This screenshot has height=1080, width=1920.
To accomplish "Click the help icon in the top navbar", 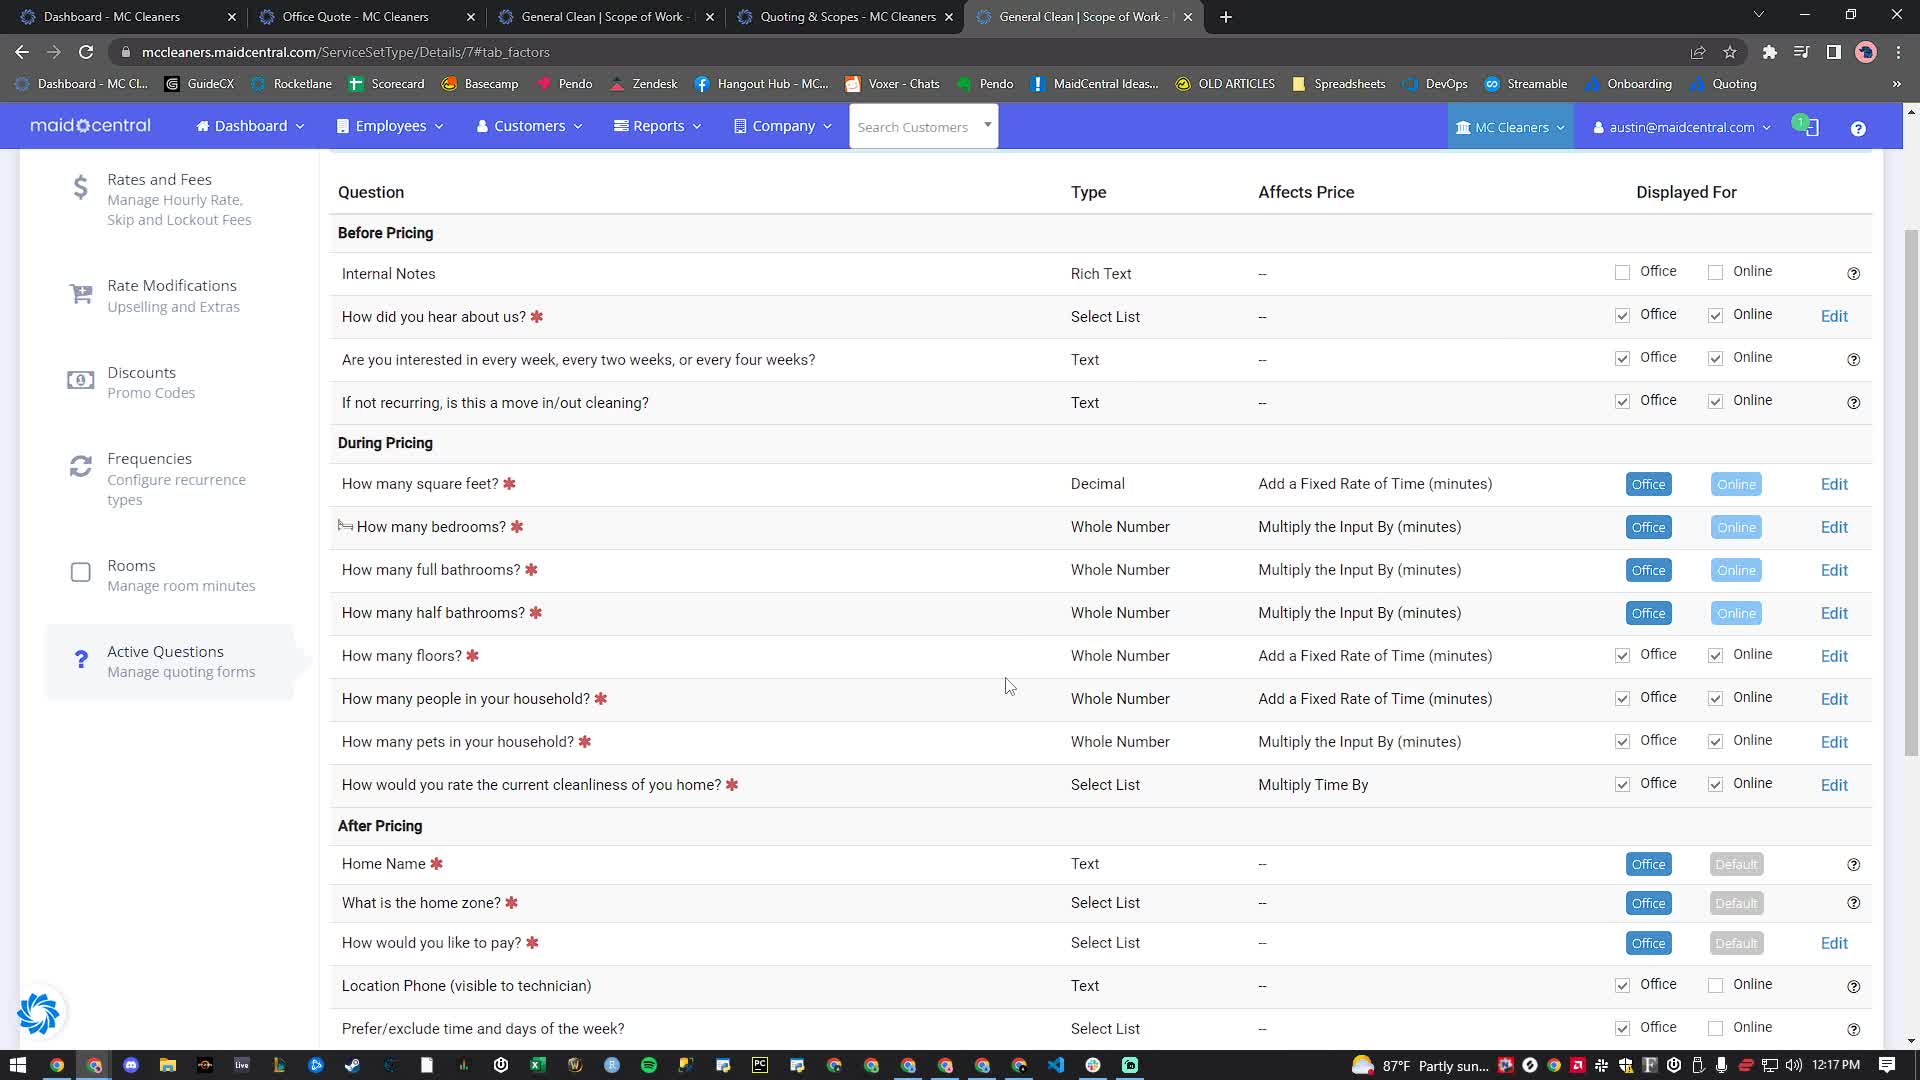I will (1858, 129).
